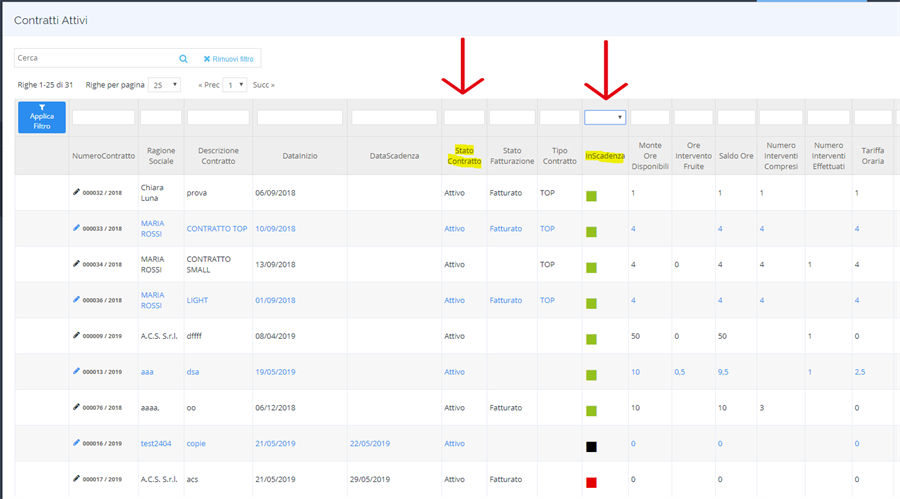Open the page number dropdown

(x=235, y=85)
